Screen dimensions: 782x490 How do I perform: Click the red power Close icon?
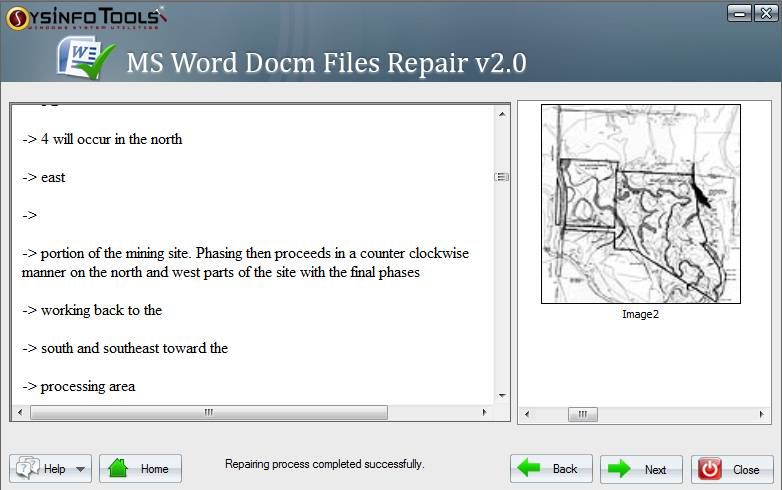point(710,469)
